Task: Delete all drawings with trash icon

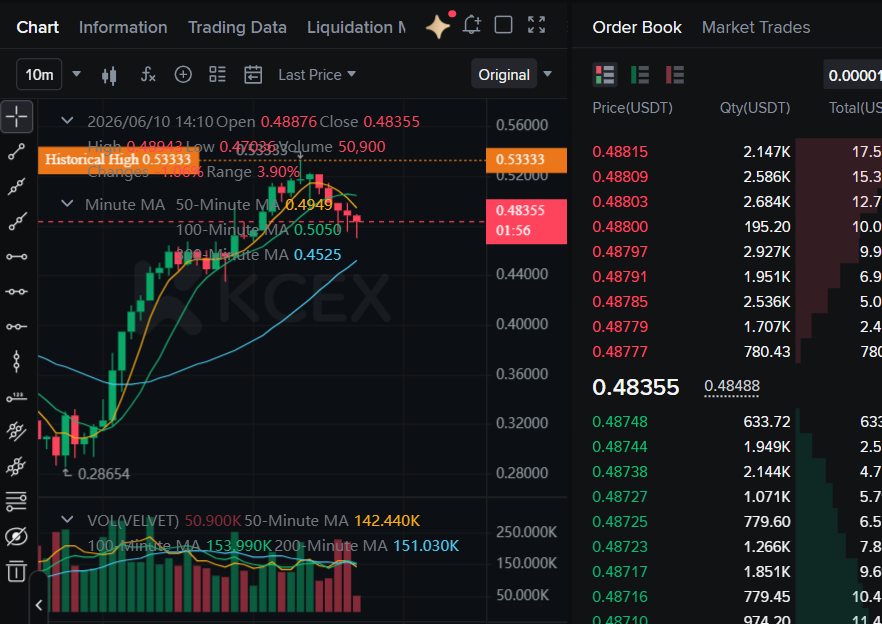Action: 17,572
